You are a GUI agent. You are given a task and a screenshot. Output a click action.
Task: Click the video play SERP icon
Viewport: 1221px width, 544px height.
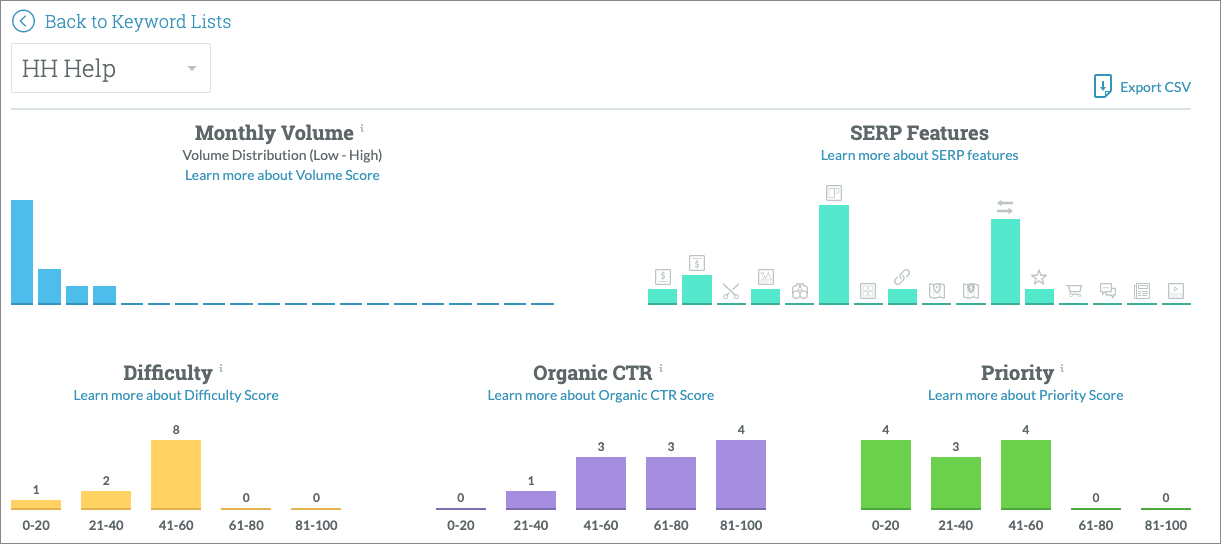(x=1175, y=291)
